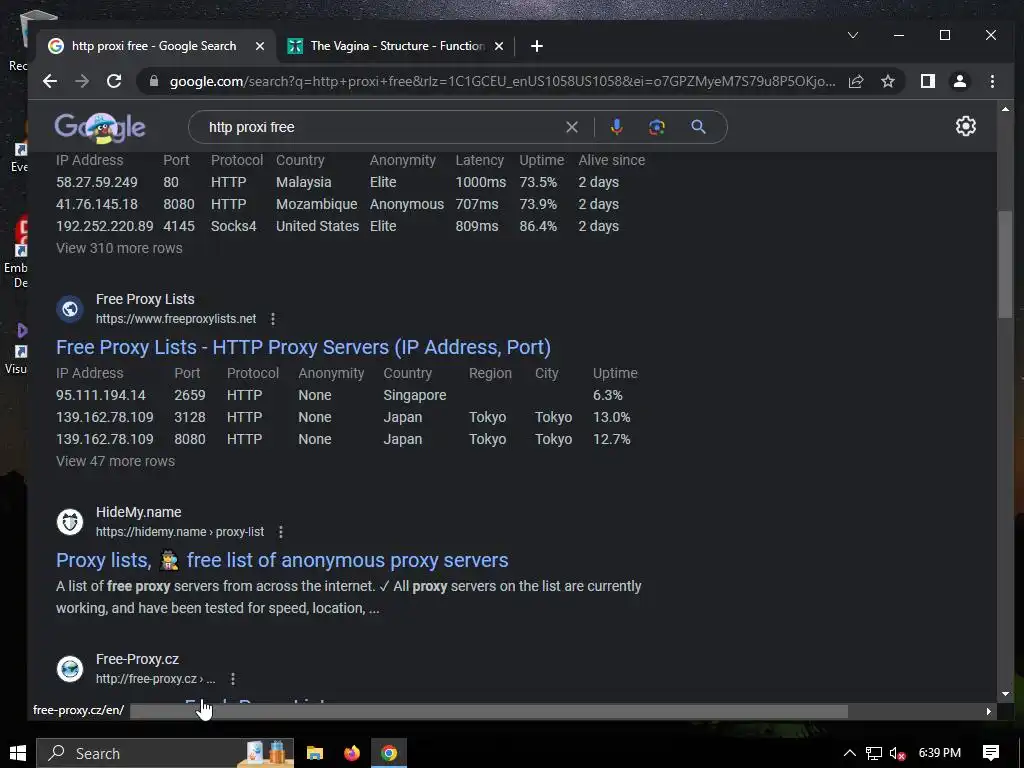Start voice search with microphone
The height and width of the screenshot is (768, 1024).
pos(616,127)
